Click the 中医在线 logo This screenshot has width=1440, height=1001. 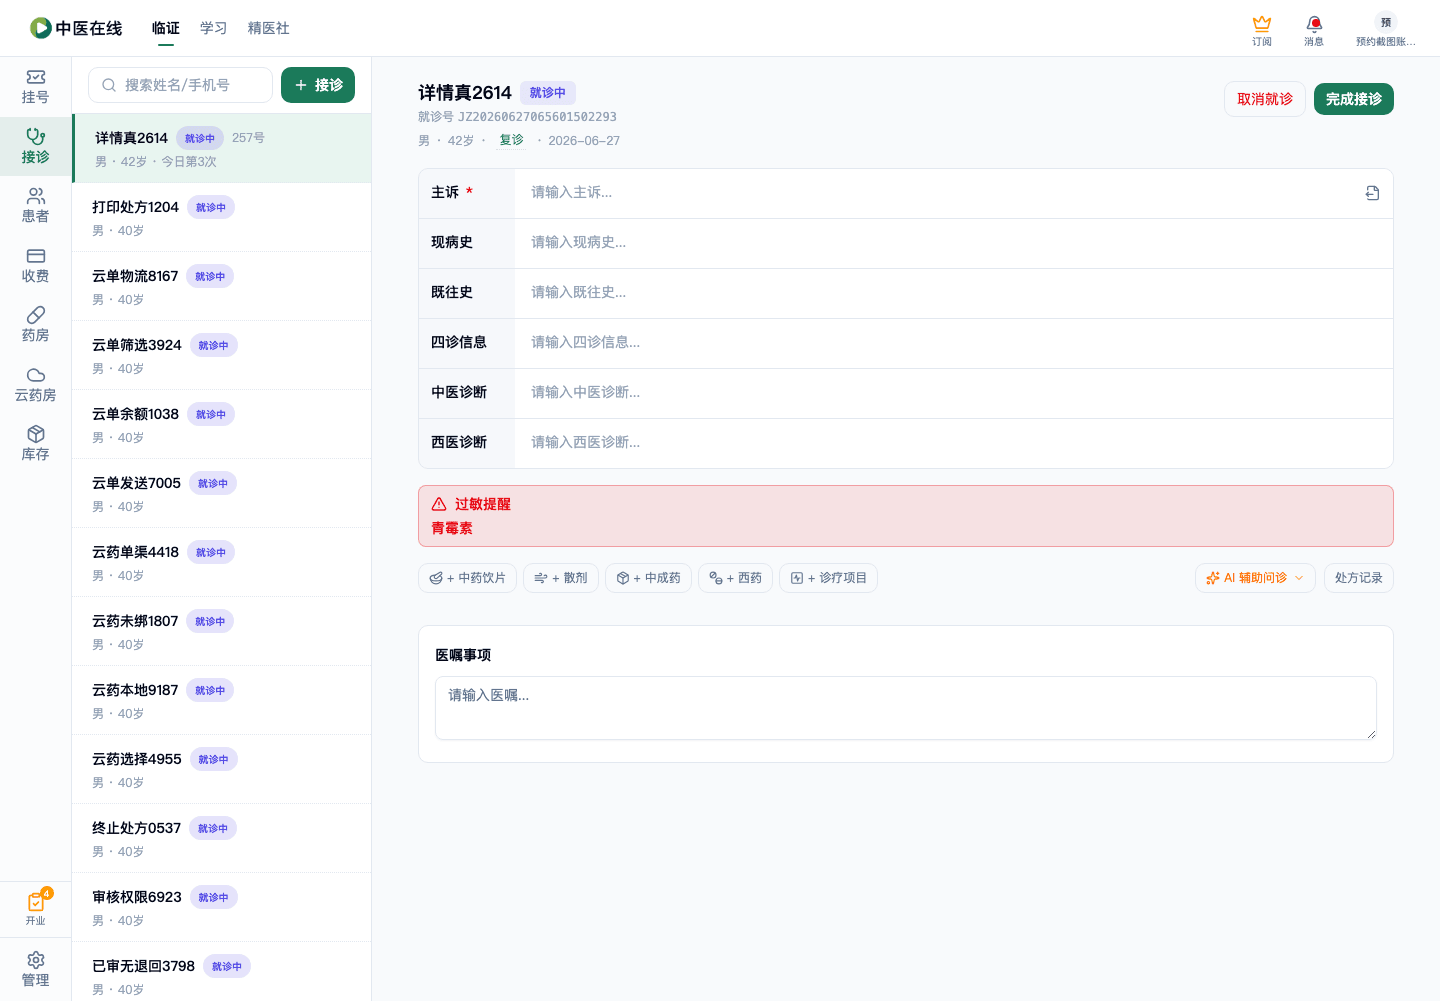point(76,28)
